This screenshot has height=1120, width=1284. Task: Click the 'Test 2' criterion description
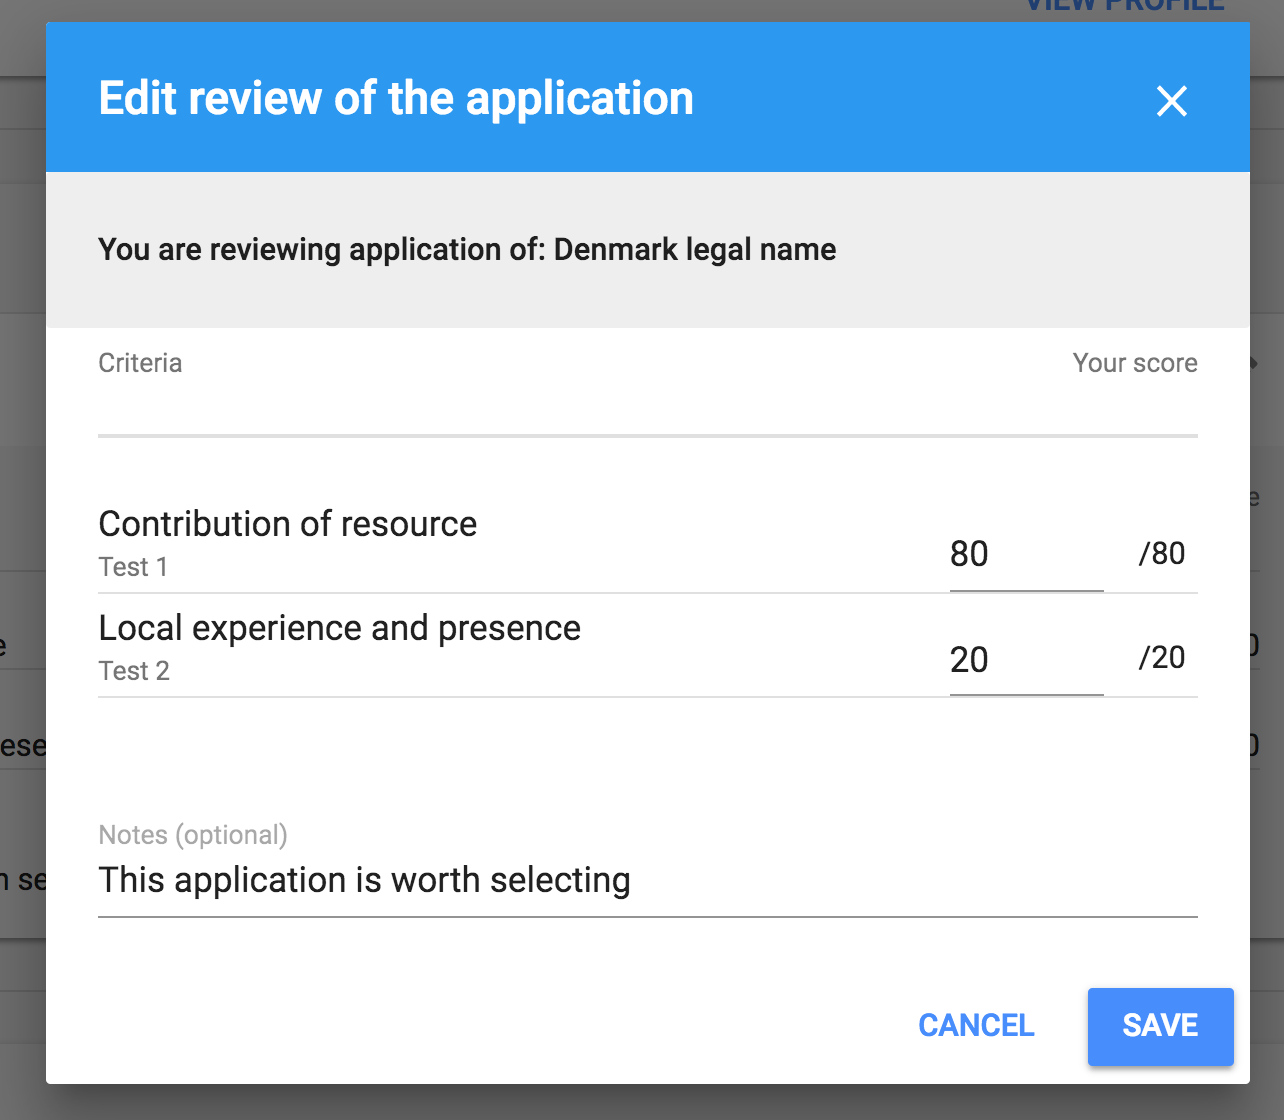(x=134, y=671)
